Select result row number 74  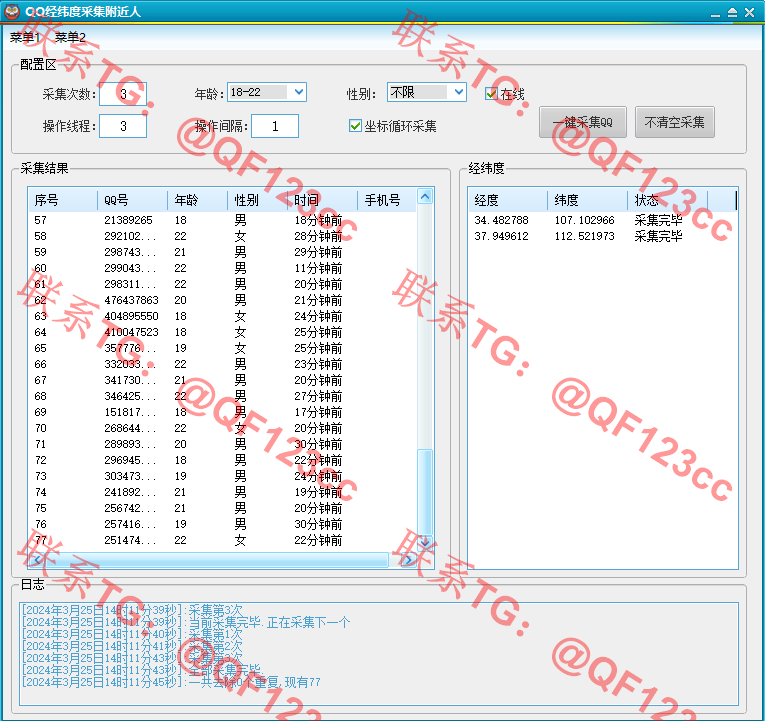tap(222, 492)
